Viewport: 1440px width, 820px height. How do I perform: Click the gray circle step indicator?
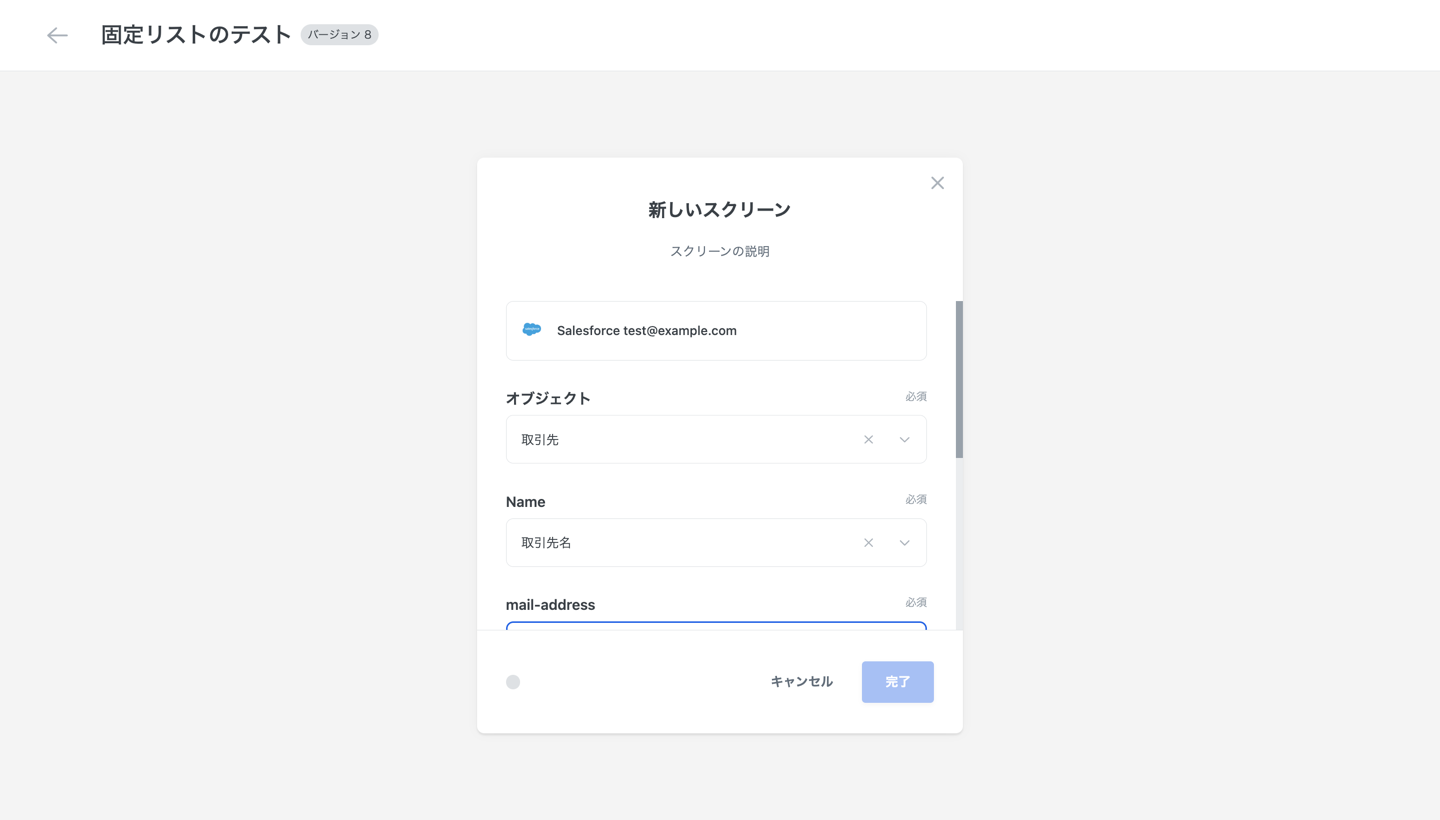tap(513, 682)
